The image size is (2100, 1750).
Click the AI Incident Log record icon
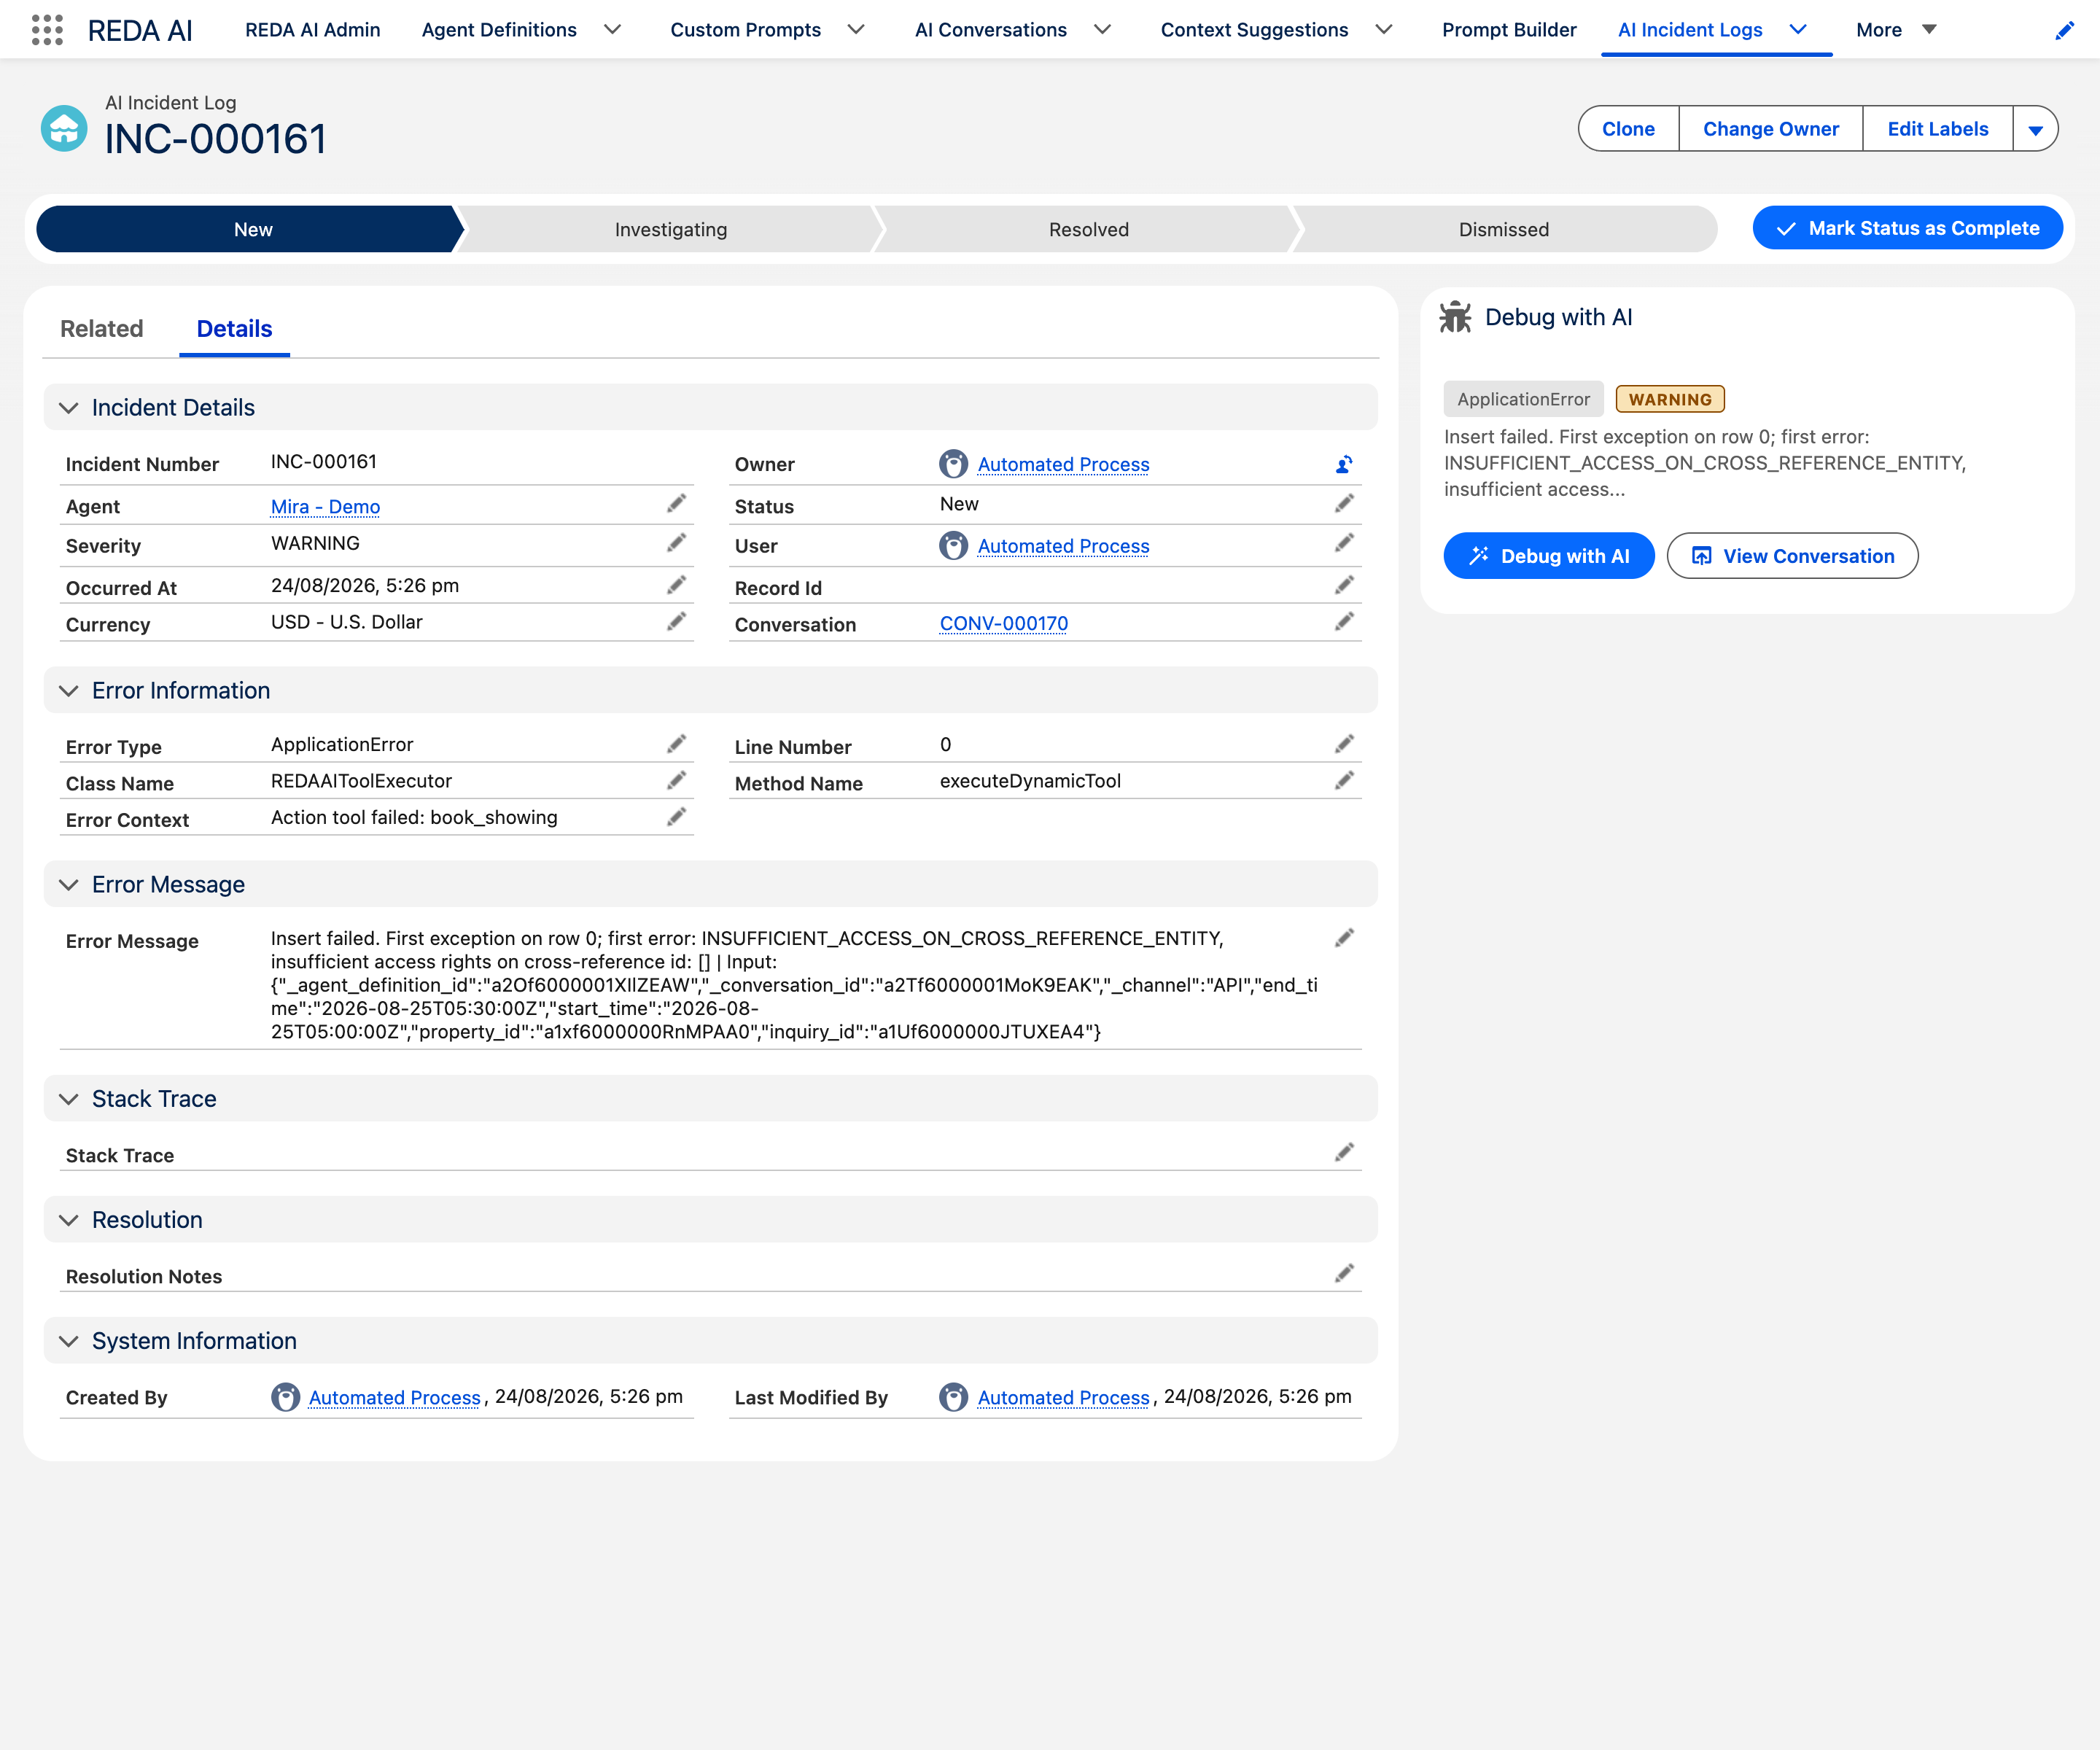[x=64, y=128]
